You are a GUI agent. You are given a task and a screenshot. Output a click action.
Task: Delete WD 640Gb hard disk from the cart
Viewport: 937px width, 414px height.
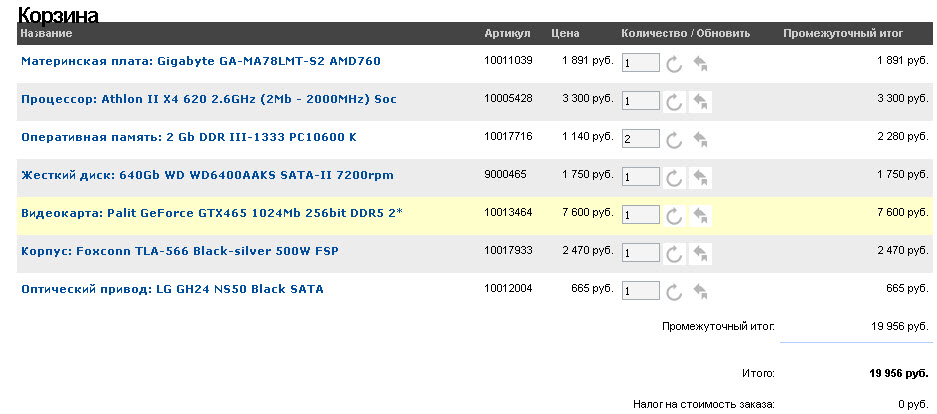click(x=700, y=178)
